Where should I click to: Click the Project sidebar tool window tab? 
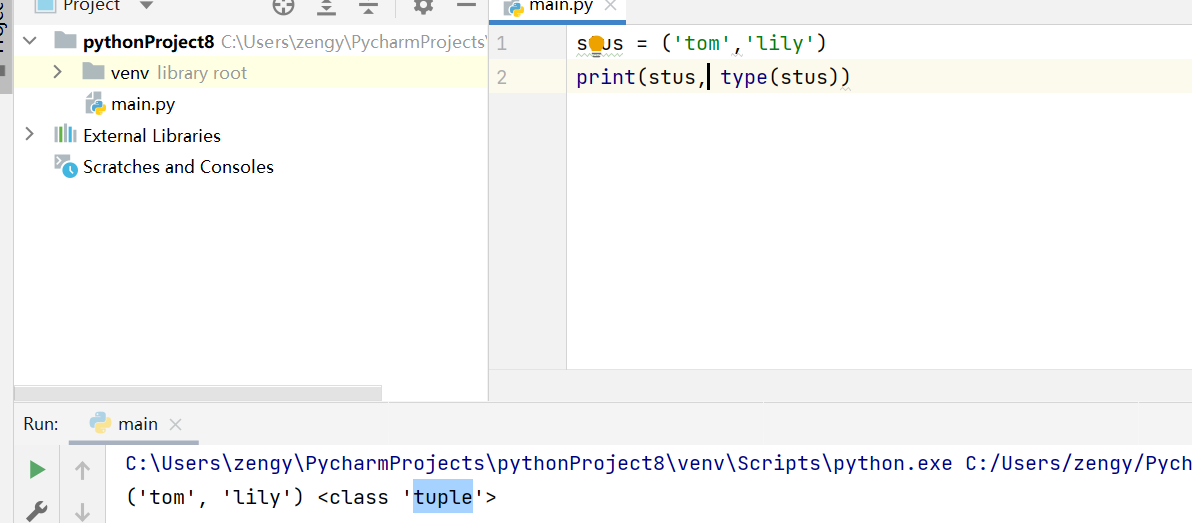click(x=5, y=46)
